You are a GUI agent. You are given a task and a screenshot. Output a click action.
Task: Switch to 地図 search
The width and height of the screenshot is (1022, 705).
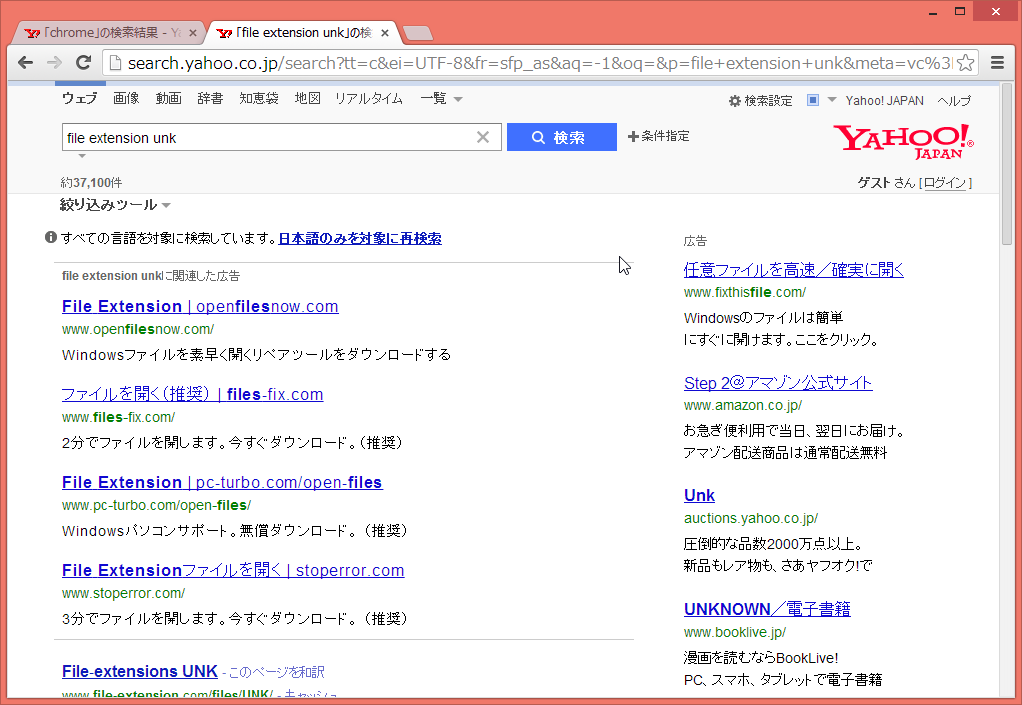(x=308, y=98)
